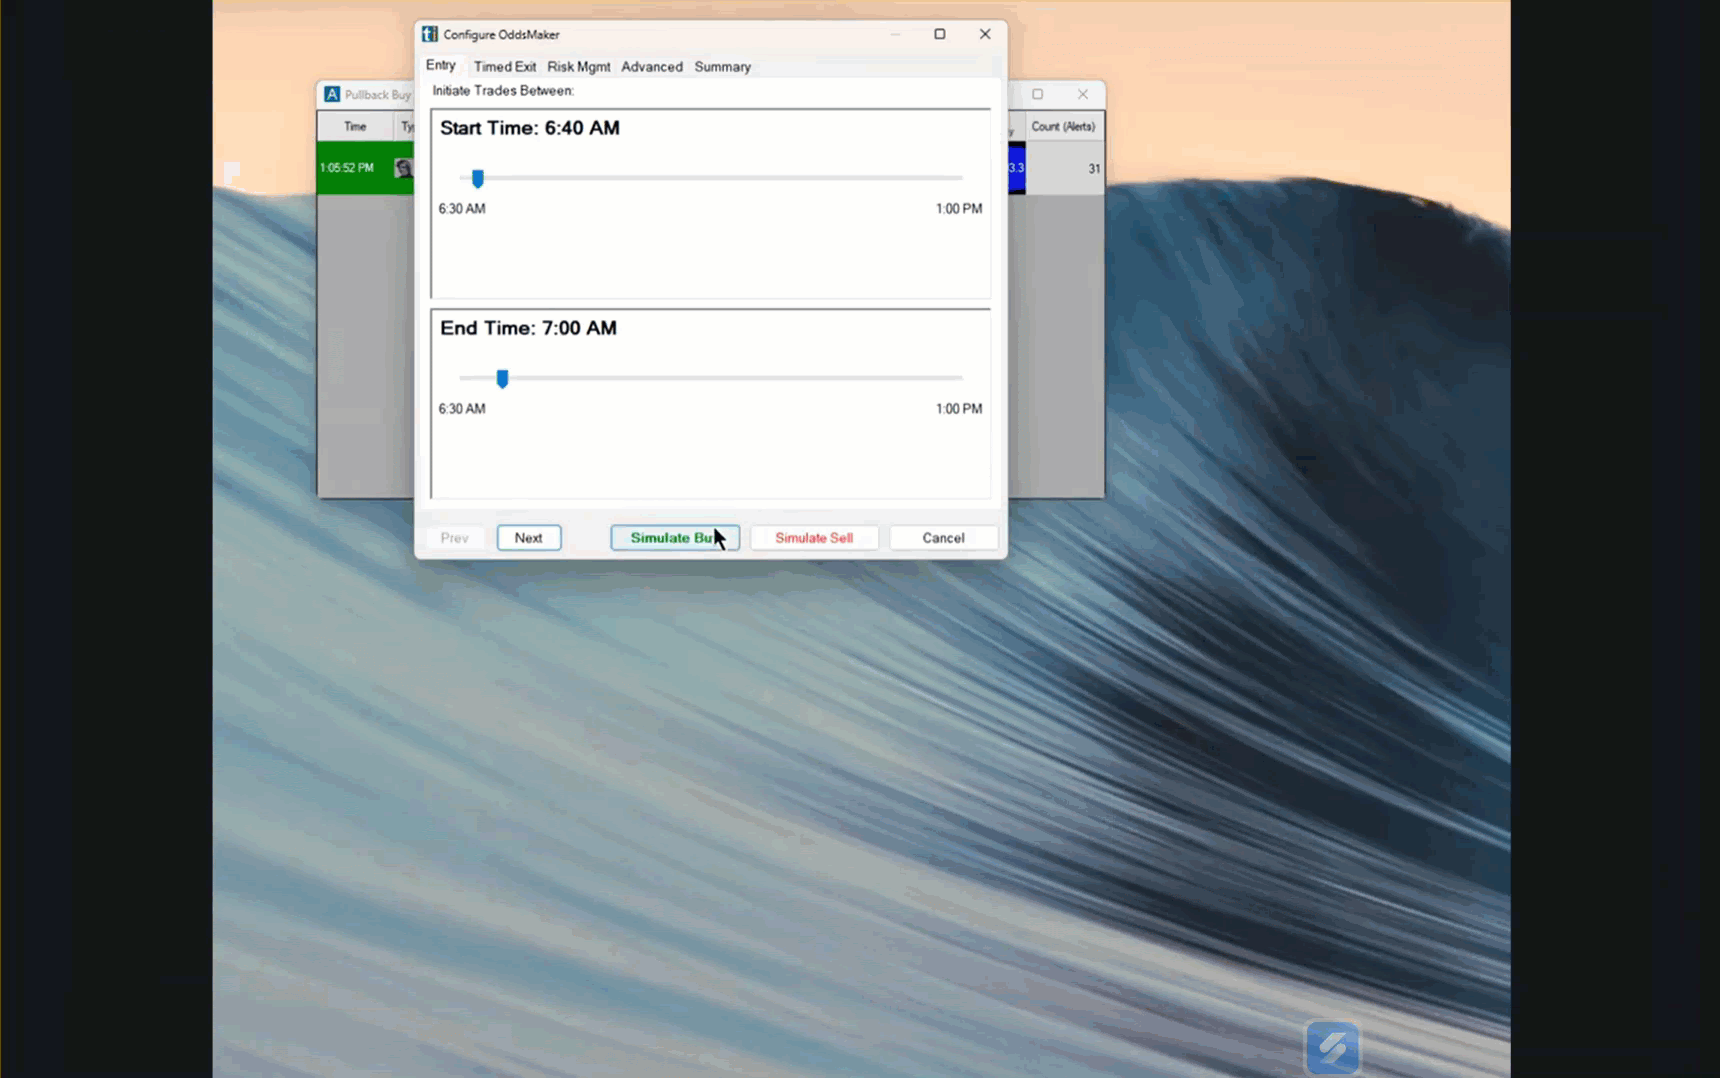Click the 'Pullback Buy' window title

click(x=378, y=95)
